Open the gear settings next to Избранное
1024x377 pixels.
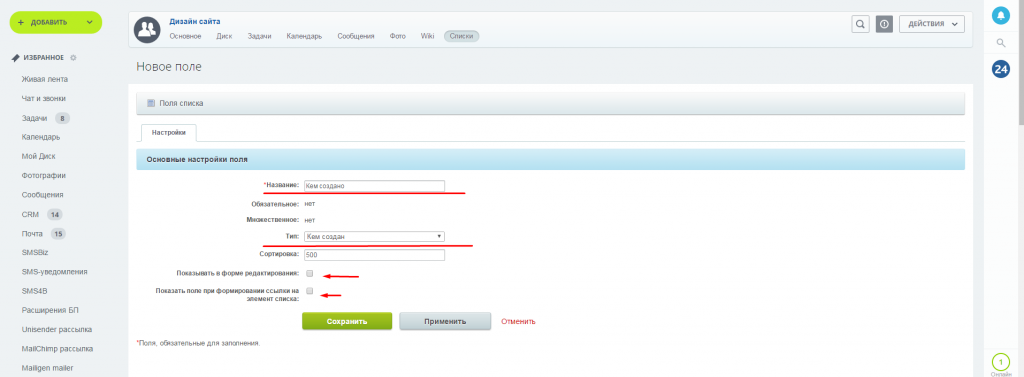click(73, 58)
